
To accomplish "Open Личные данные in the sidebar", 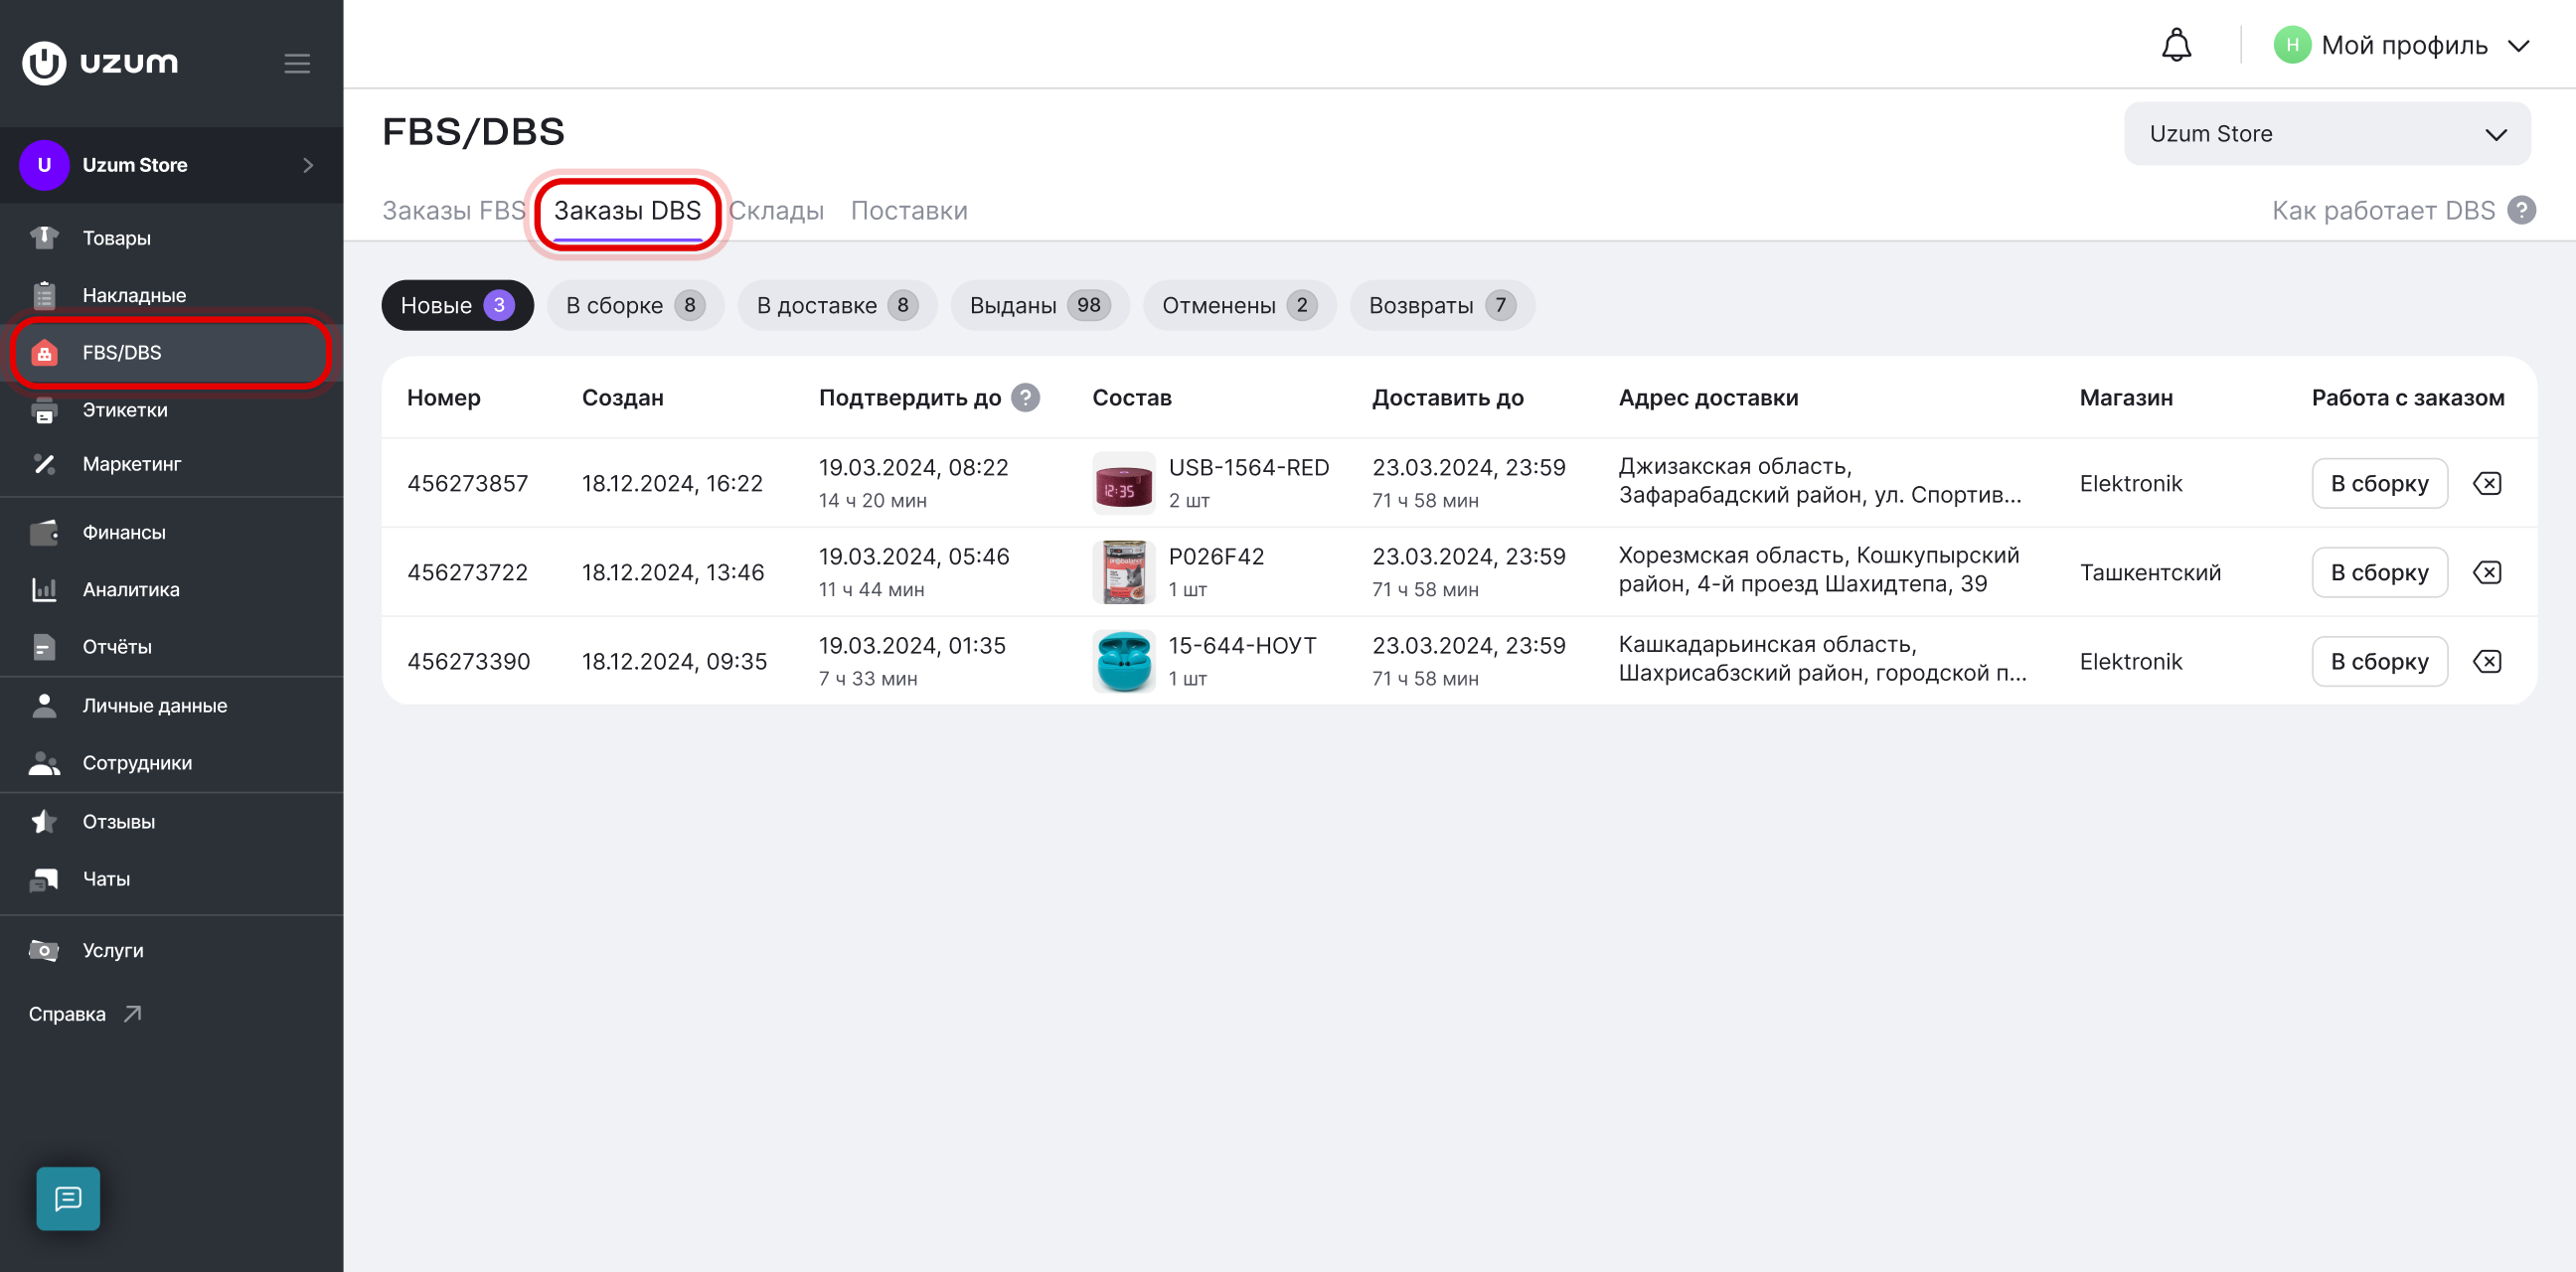I will coord(172,706).
